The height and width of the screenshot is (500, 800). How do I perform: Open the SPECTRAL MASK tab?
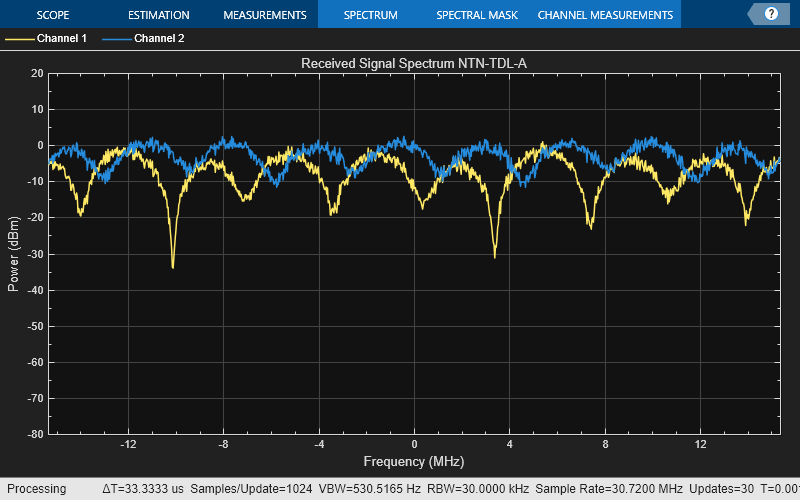[477, 15]
